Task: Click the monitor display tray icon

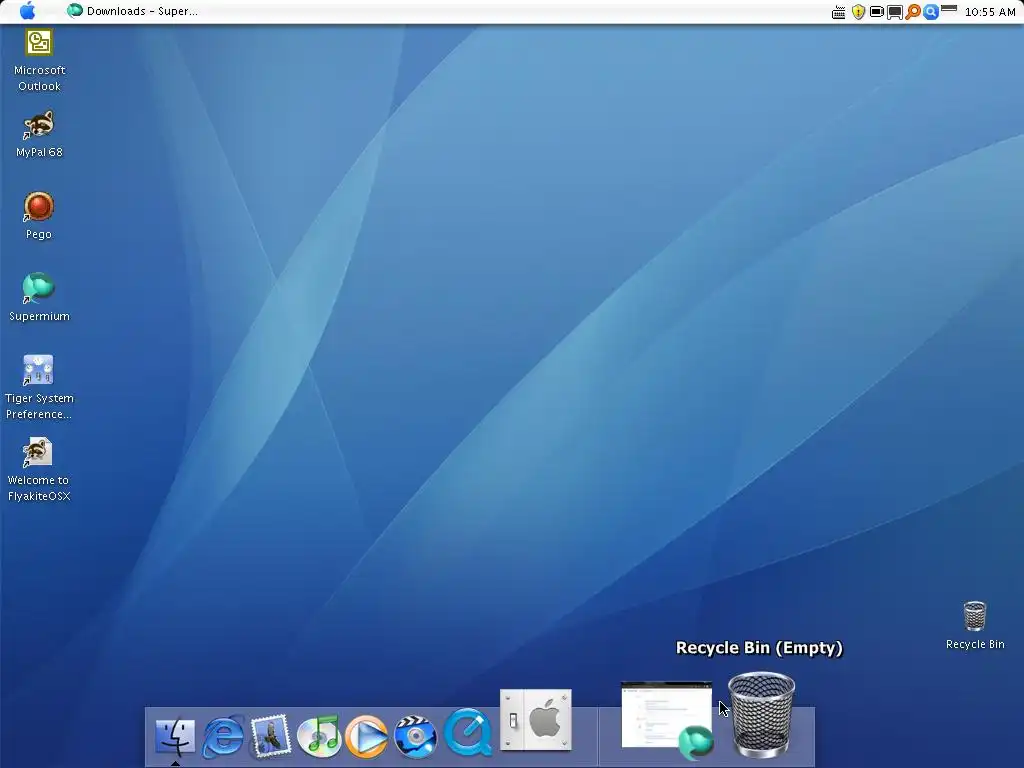Action: (x=895, y=12)
